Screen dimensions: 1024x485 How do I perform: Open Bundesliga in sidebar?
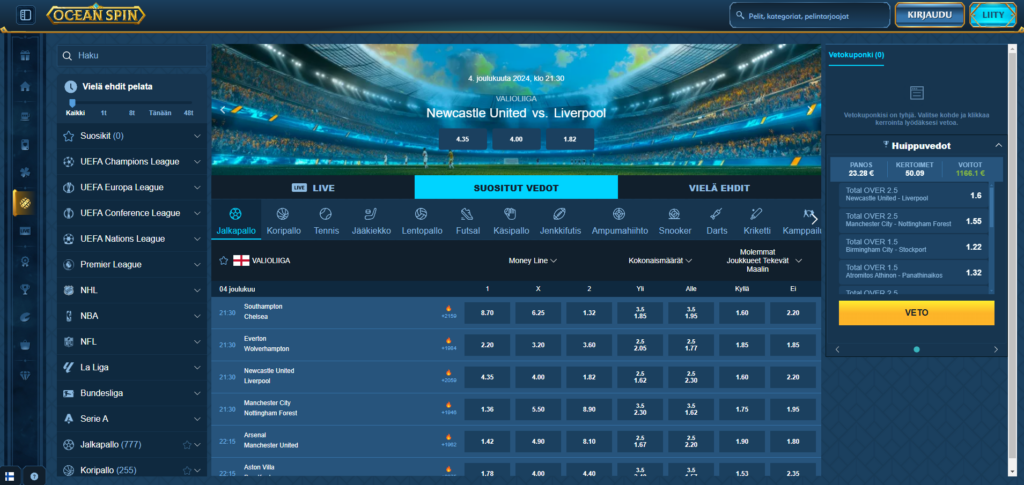[132, 393]
